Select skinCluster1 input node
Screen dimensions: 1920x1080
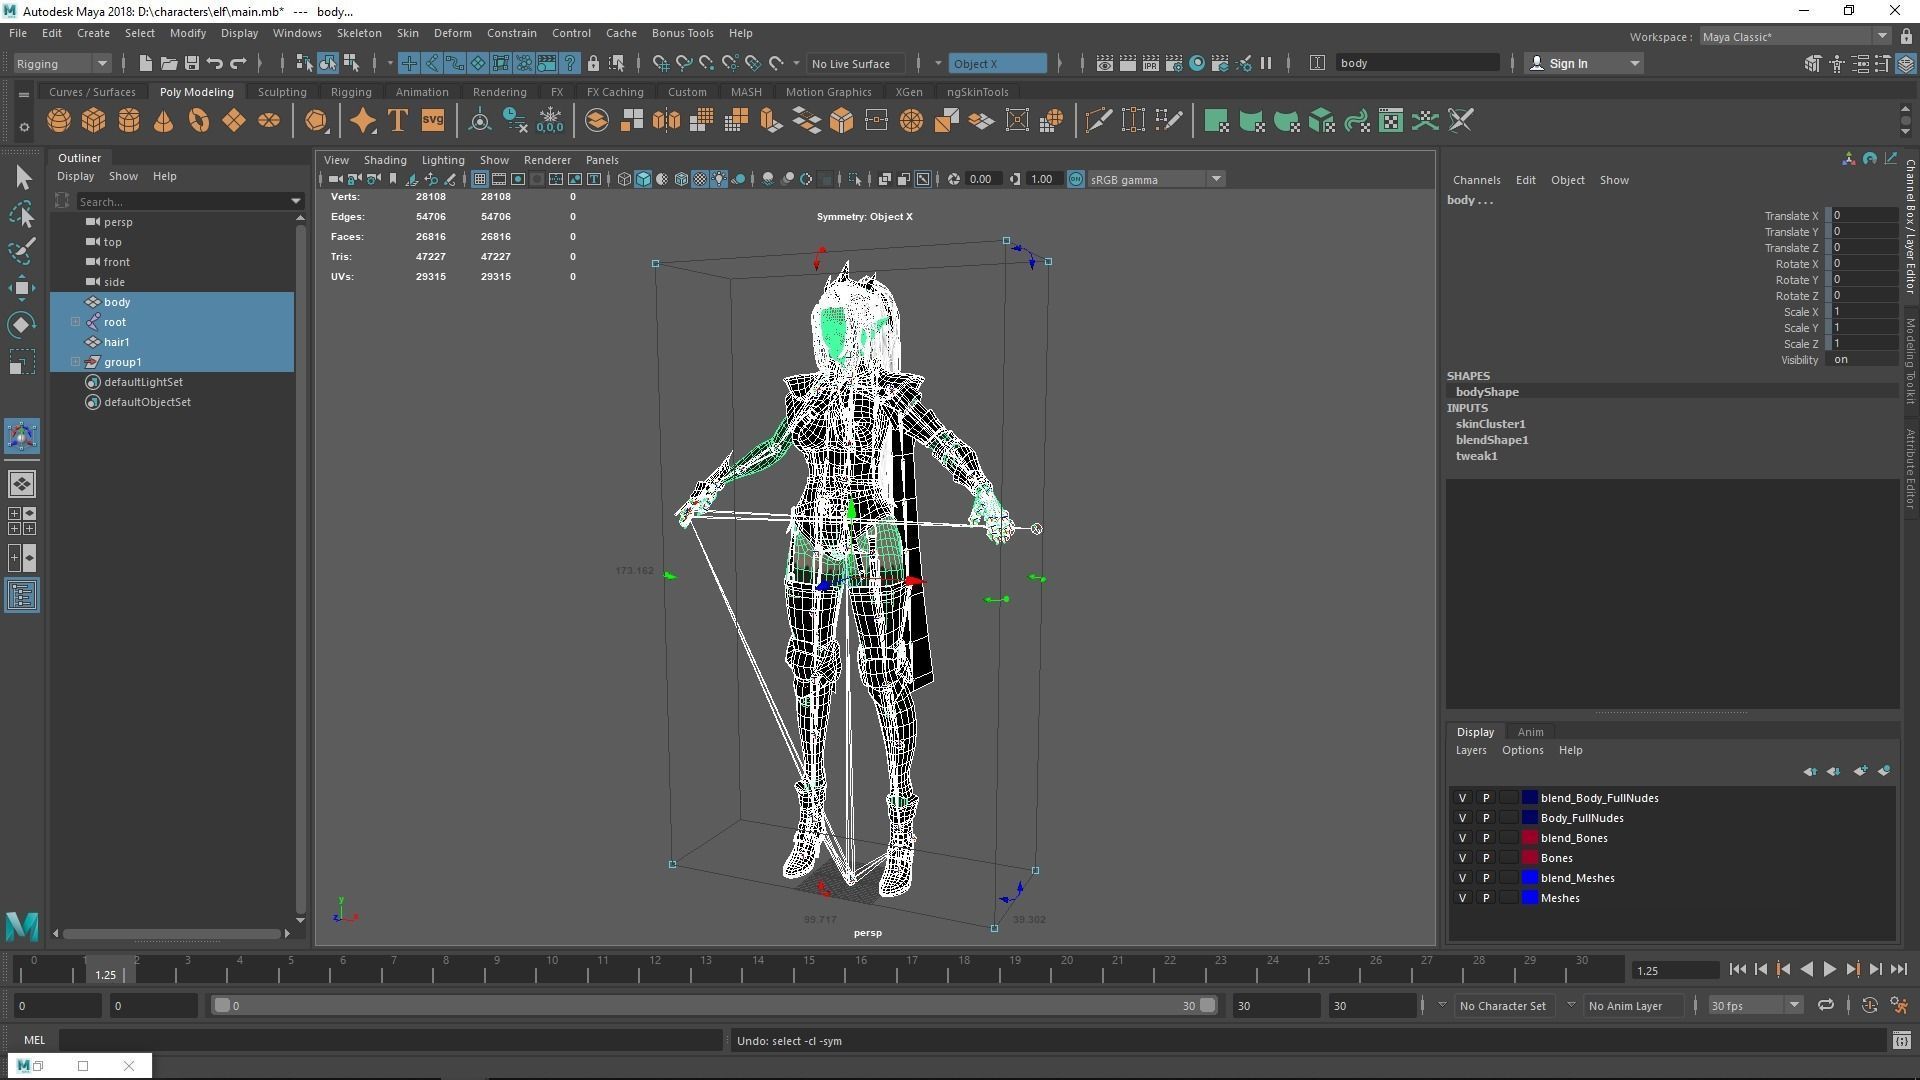[x=1490, y=424]
